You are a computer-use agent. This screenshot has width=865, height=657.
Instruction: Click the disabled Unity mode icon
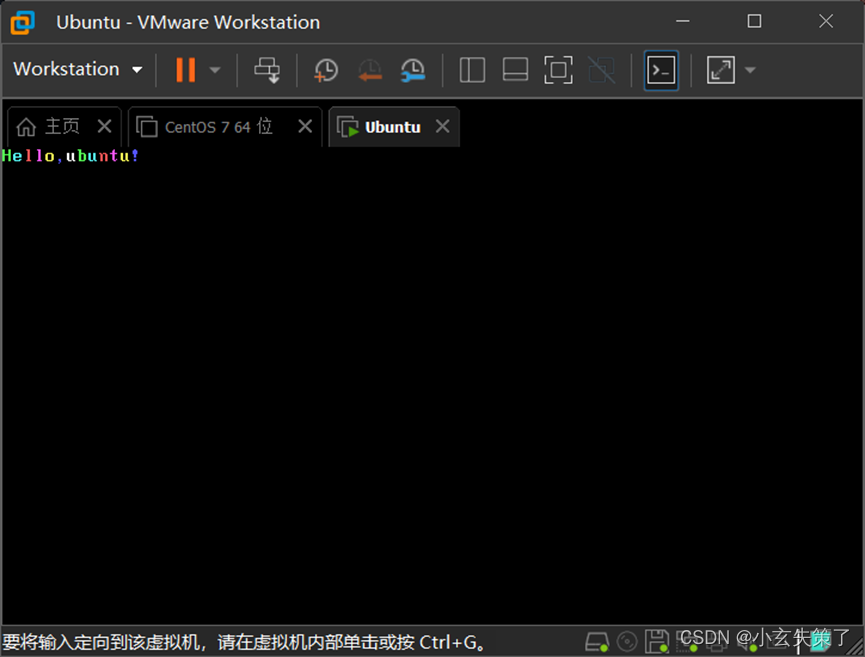(x=601, y=70)
